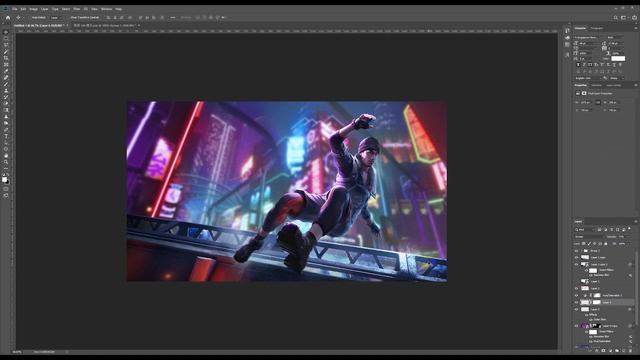The height and width of the screenshot is (360, 640).
Task: Select the Rectangular Marquee tool
Action: [x=6, y=38]
